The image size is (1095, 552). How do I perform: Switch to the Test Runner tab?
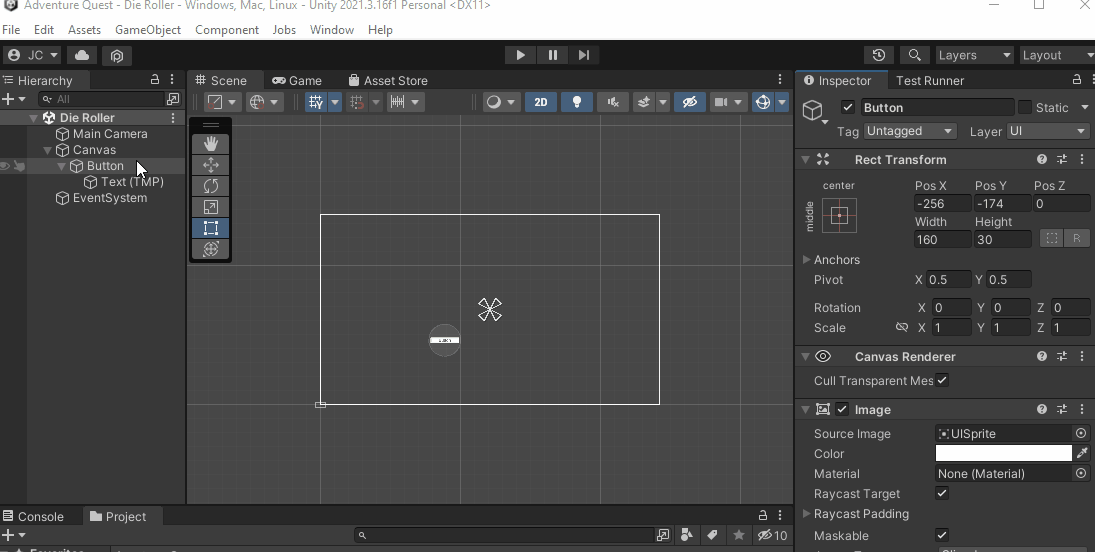pyautogui.click(x=929, y=80)
